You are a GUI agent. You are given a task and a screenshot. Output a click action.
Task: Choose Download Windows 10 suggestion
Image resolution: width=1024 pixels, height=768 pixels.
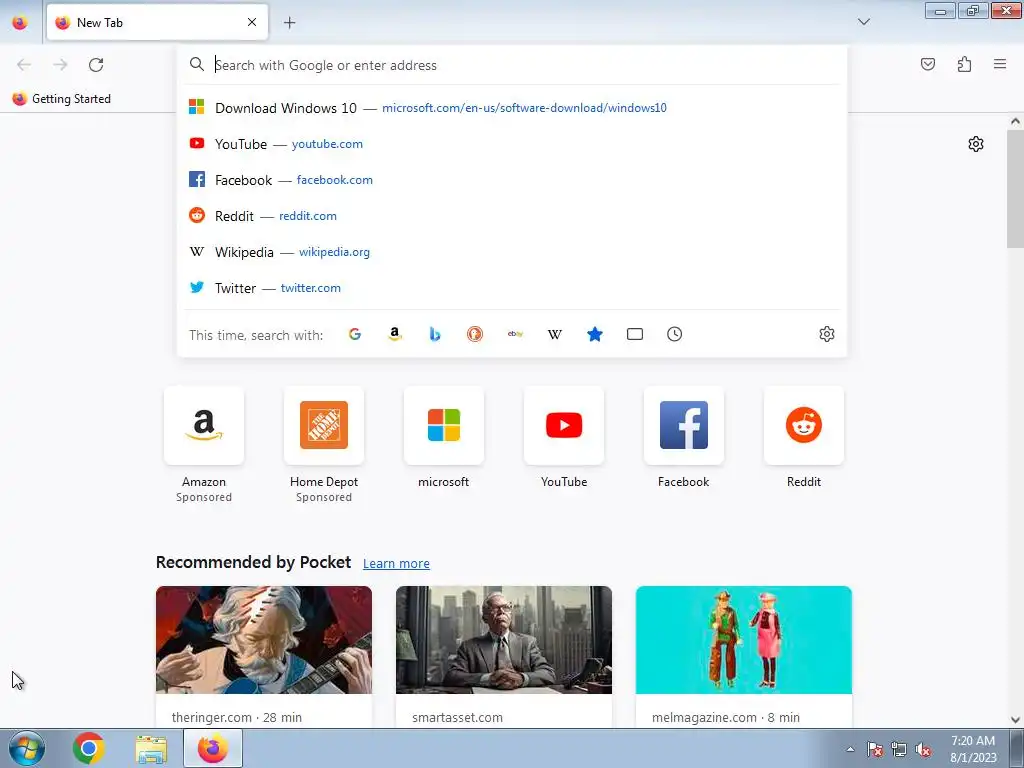click(x=512, y=108)
